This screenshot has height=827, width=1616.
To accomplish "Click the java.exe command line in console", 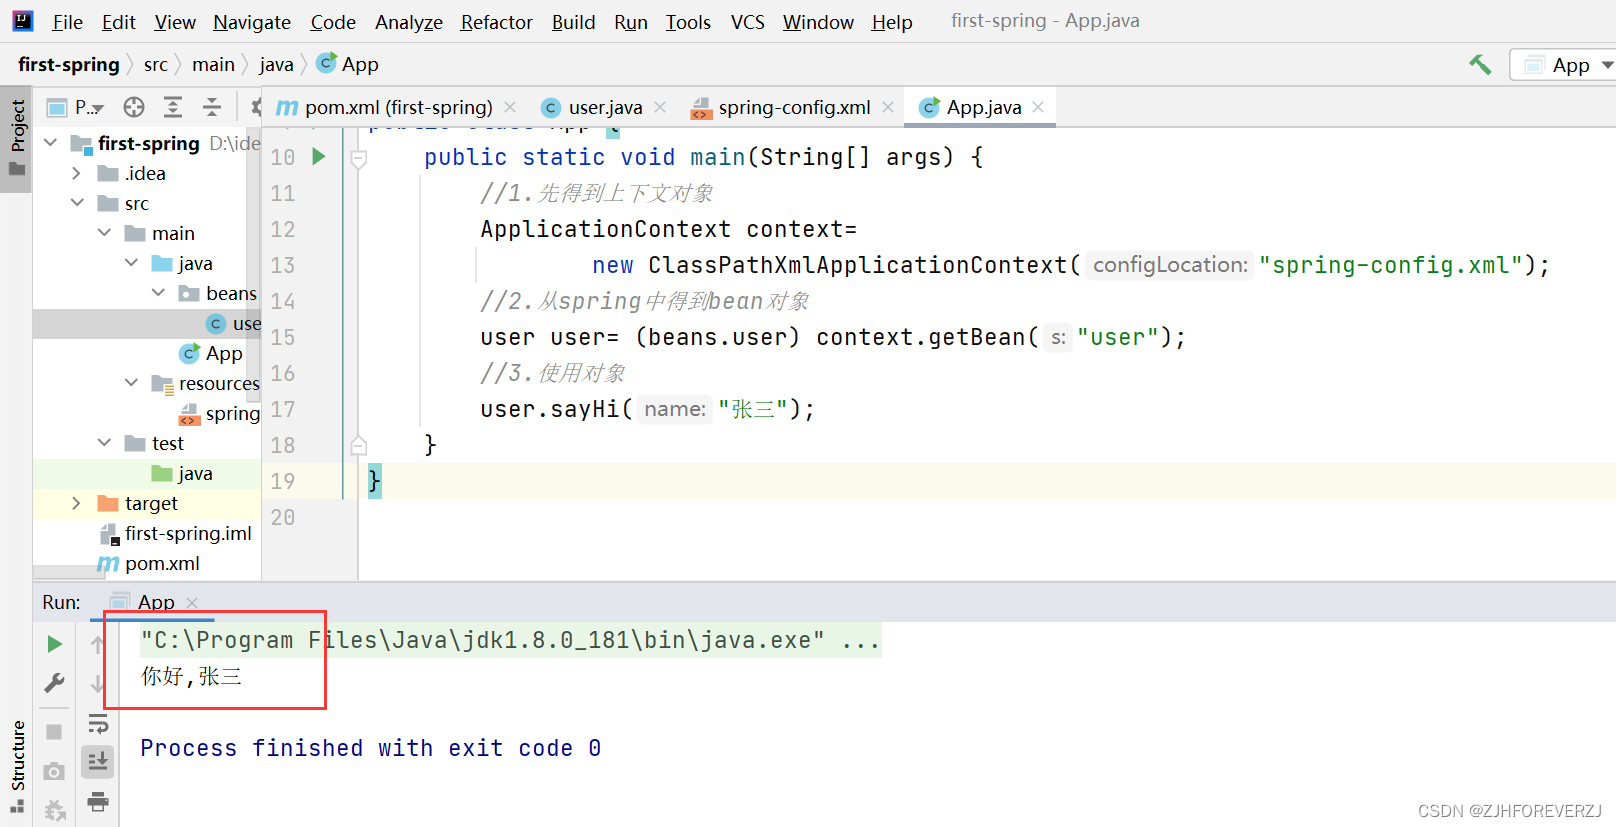I will 509,640.
